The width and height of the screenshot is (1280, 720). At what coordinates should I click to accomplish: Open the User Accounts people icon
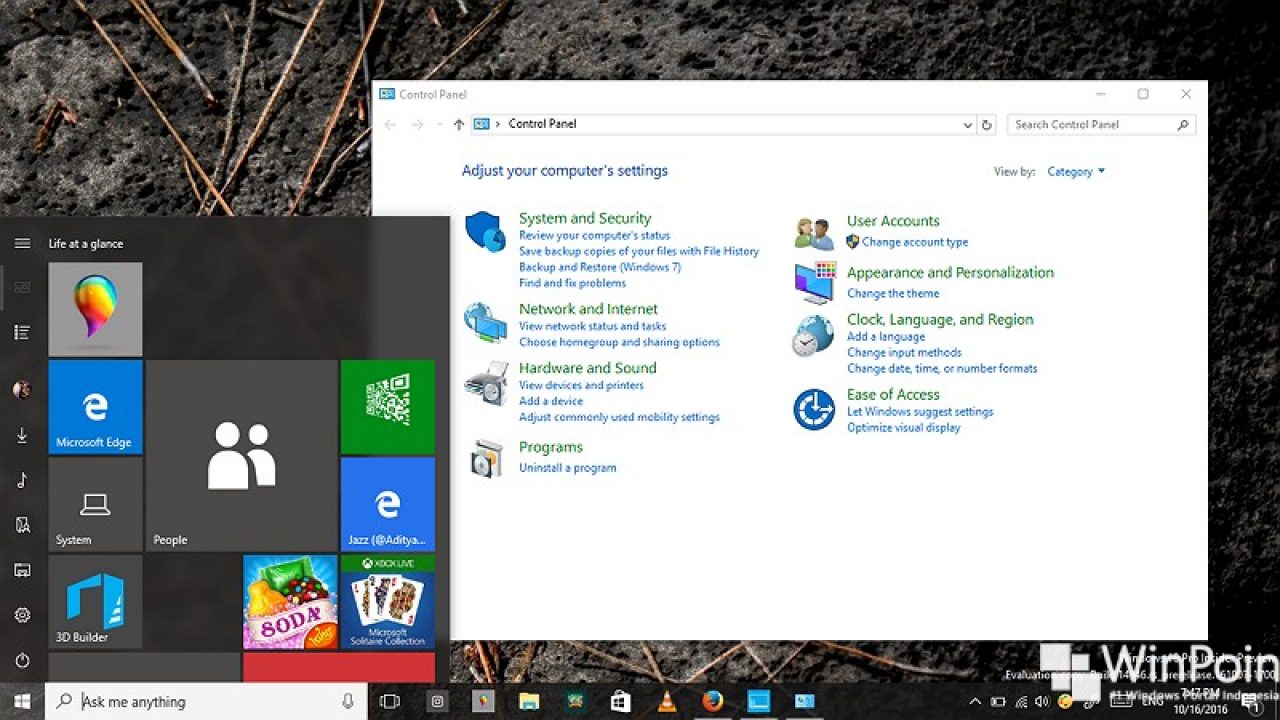pos(814,234)
